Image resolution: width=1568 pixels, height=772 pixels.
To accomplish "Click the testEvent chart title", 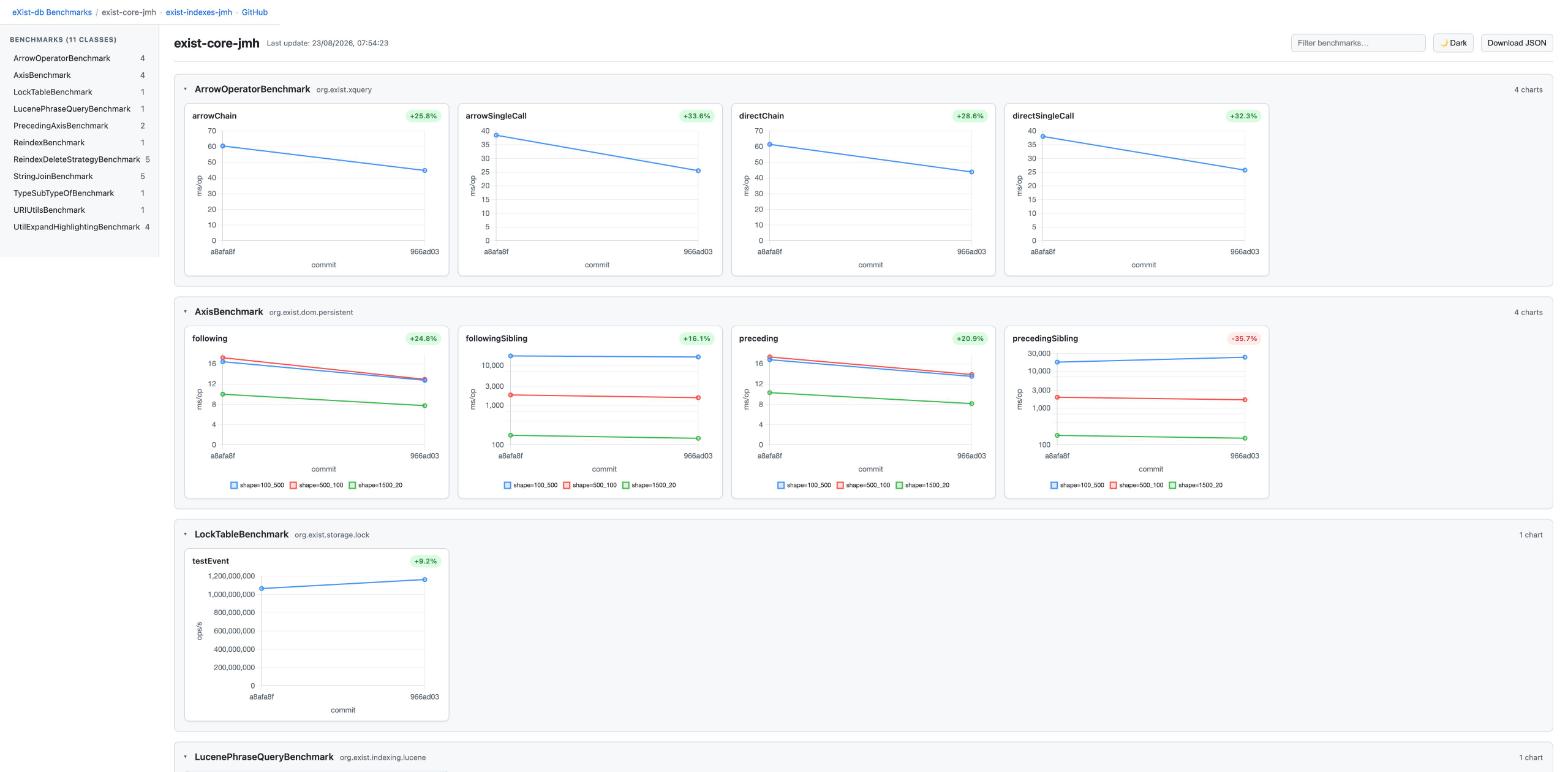I will click(210, 561).
